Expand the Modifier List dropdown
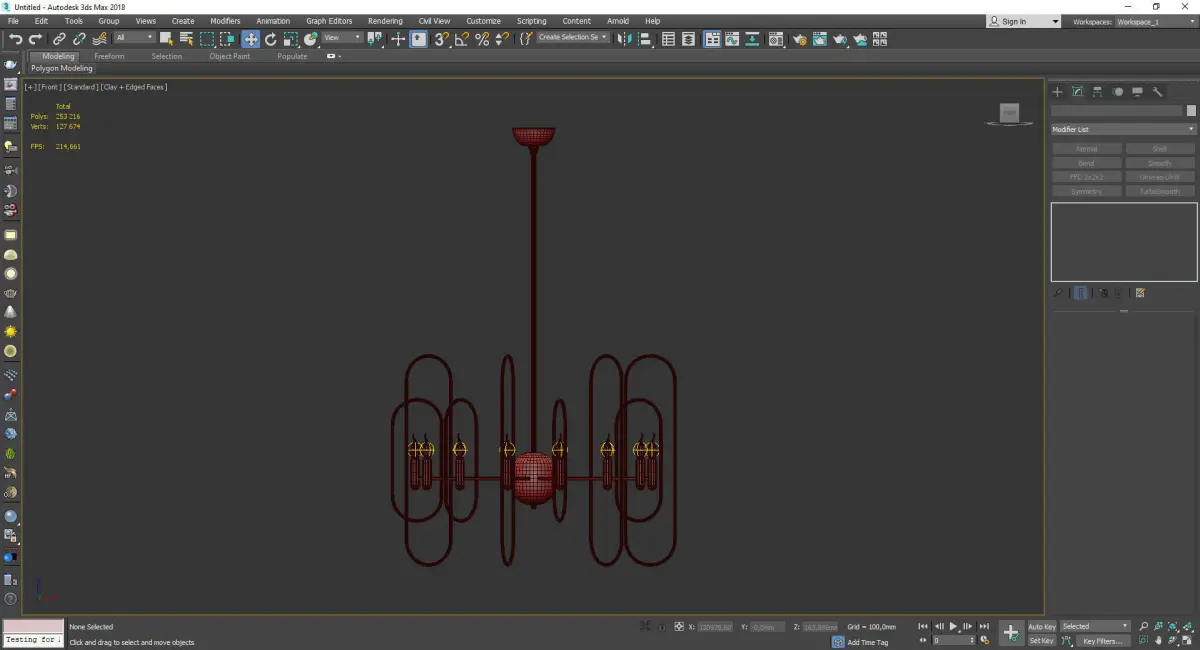This screenshot has width=1200, height=650. point(1123,129)
